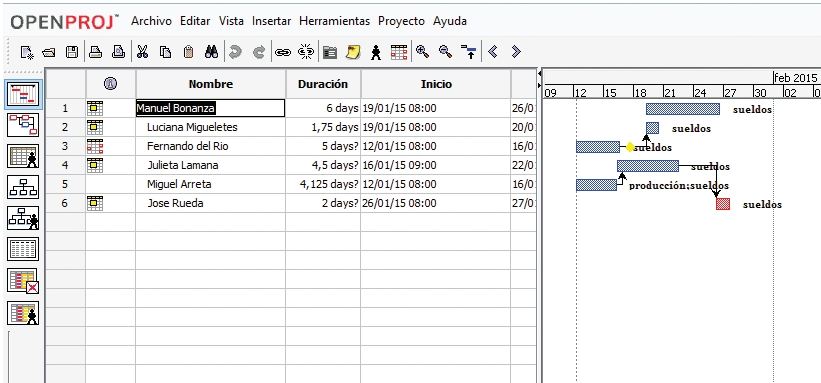Click the Find binoculars icon
Screen dimensions: 821x383
212,52
